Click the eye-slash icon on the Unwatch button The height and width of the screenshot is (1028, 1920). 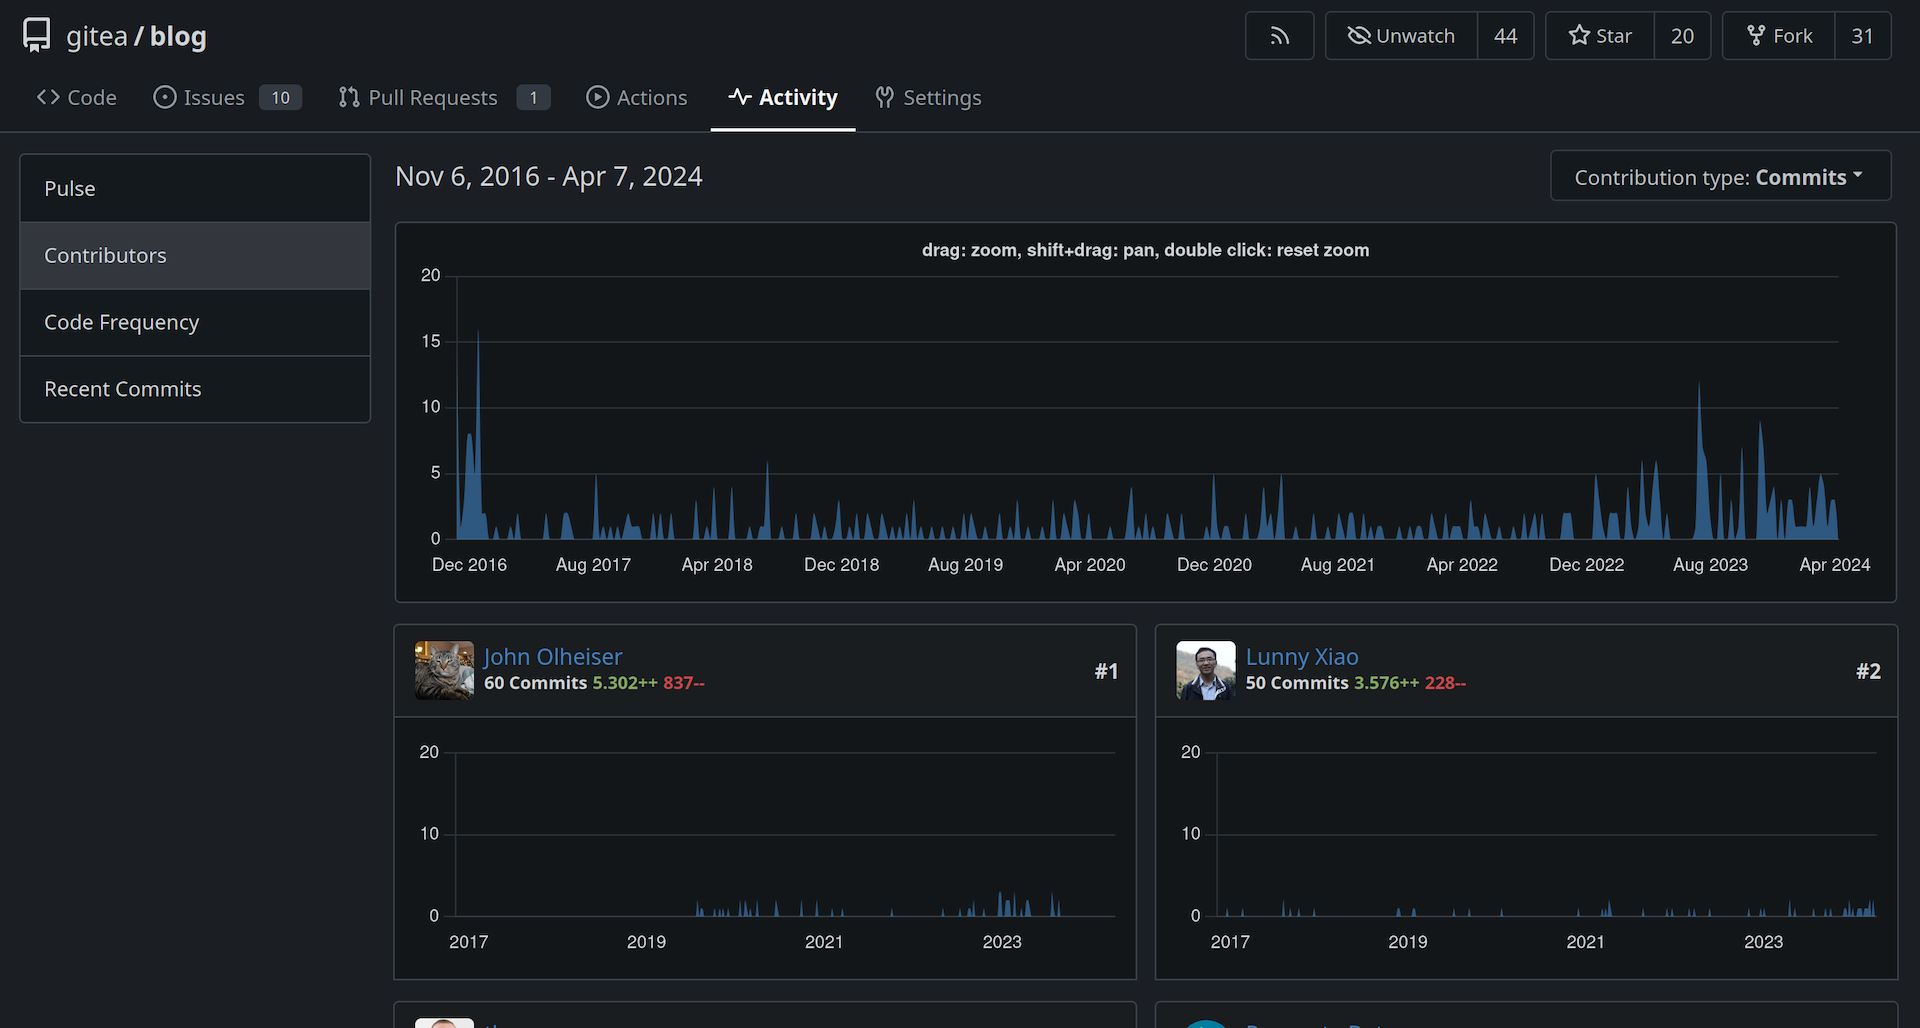[1358, 35]
